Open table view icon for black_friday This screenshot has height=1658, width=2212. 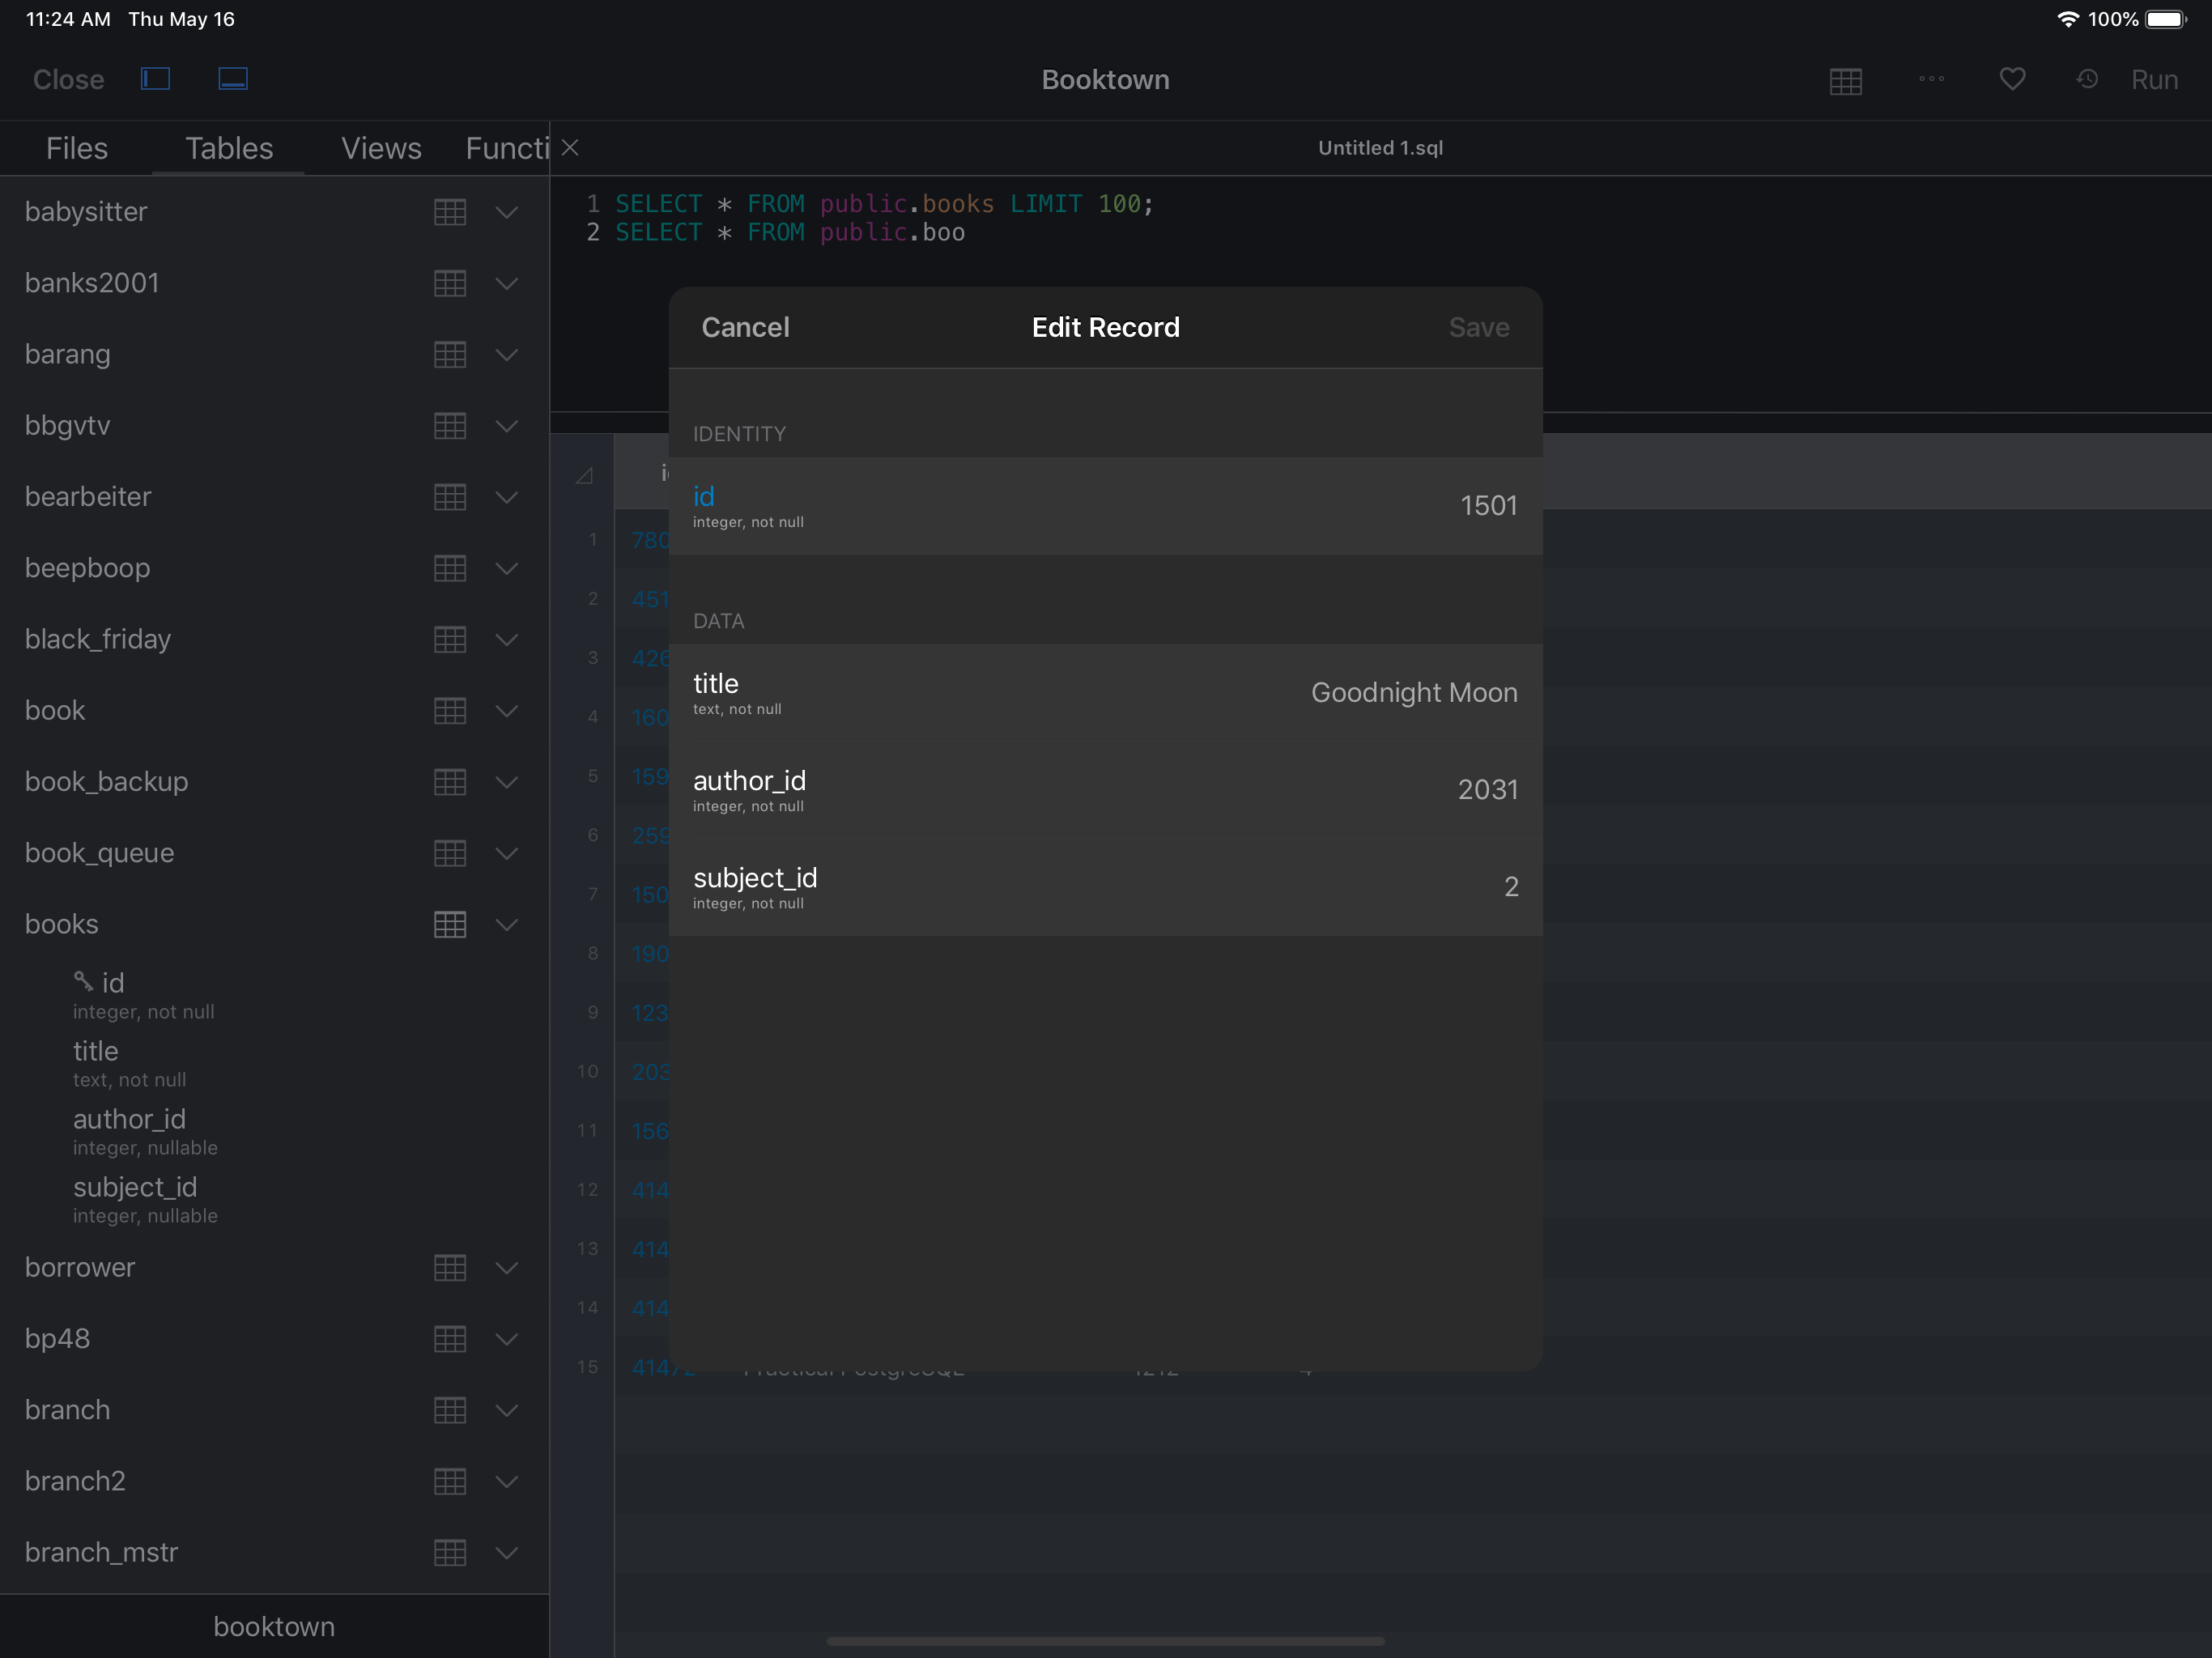pyautogui.click(x=450, y=639)
